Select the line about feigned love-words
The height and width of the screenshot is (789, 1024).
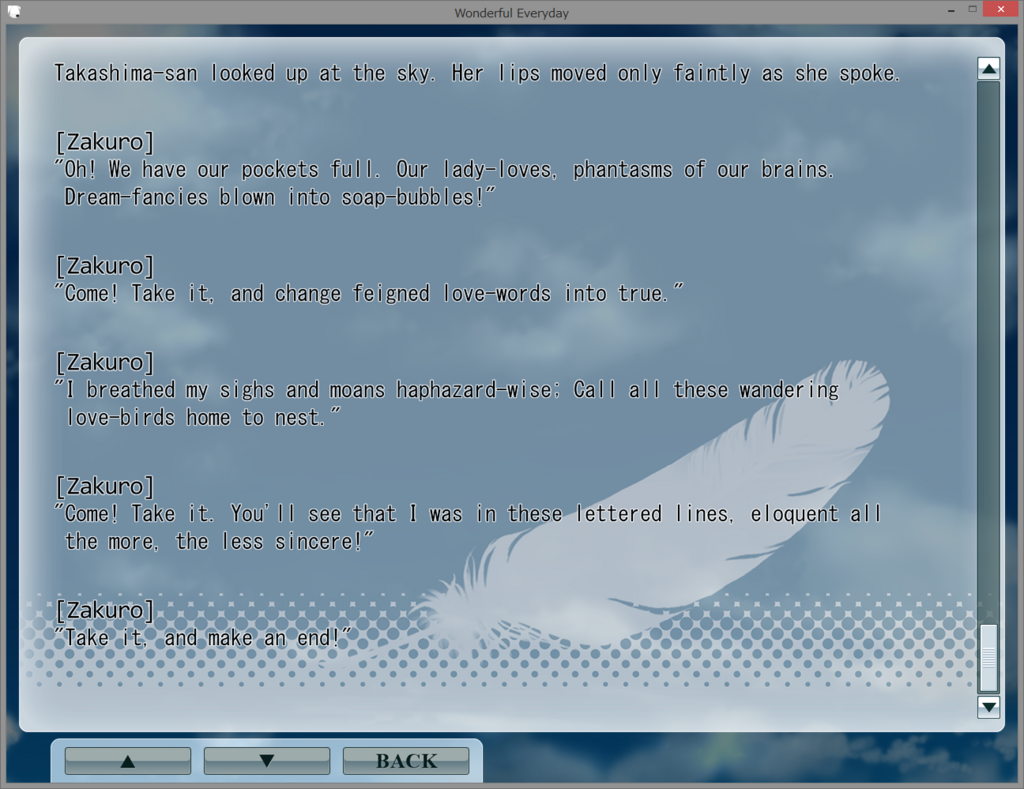click(x=369, y=293)
